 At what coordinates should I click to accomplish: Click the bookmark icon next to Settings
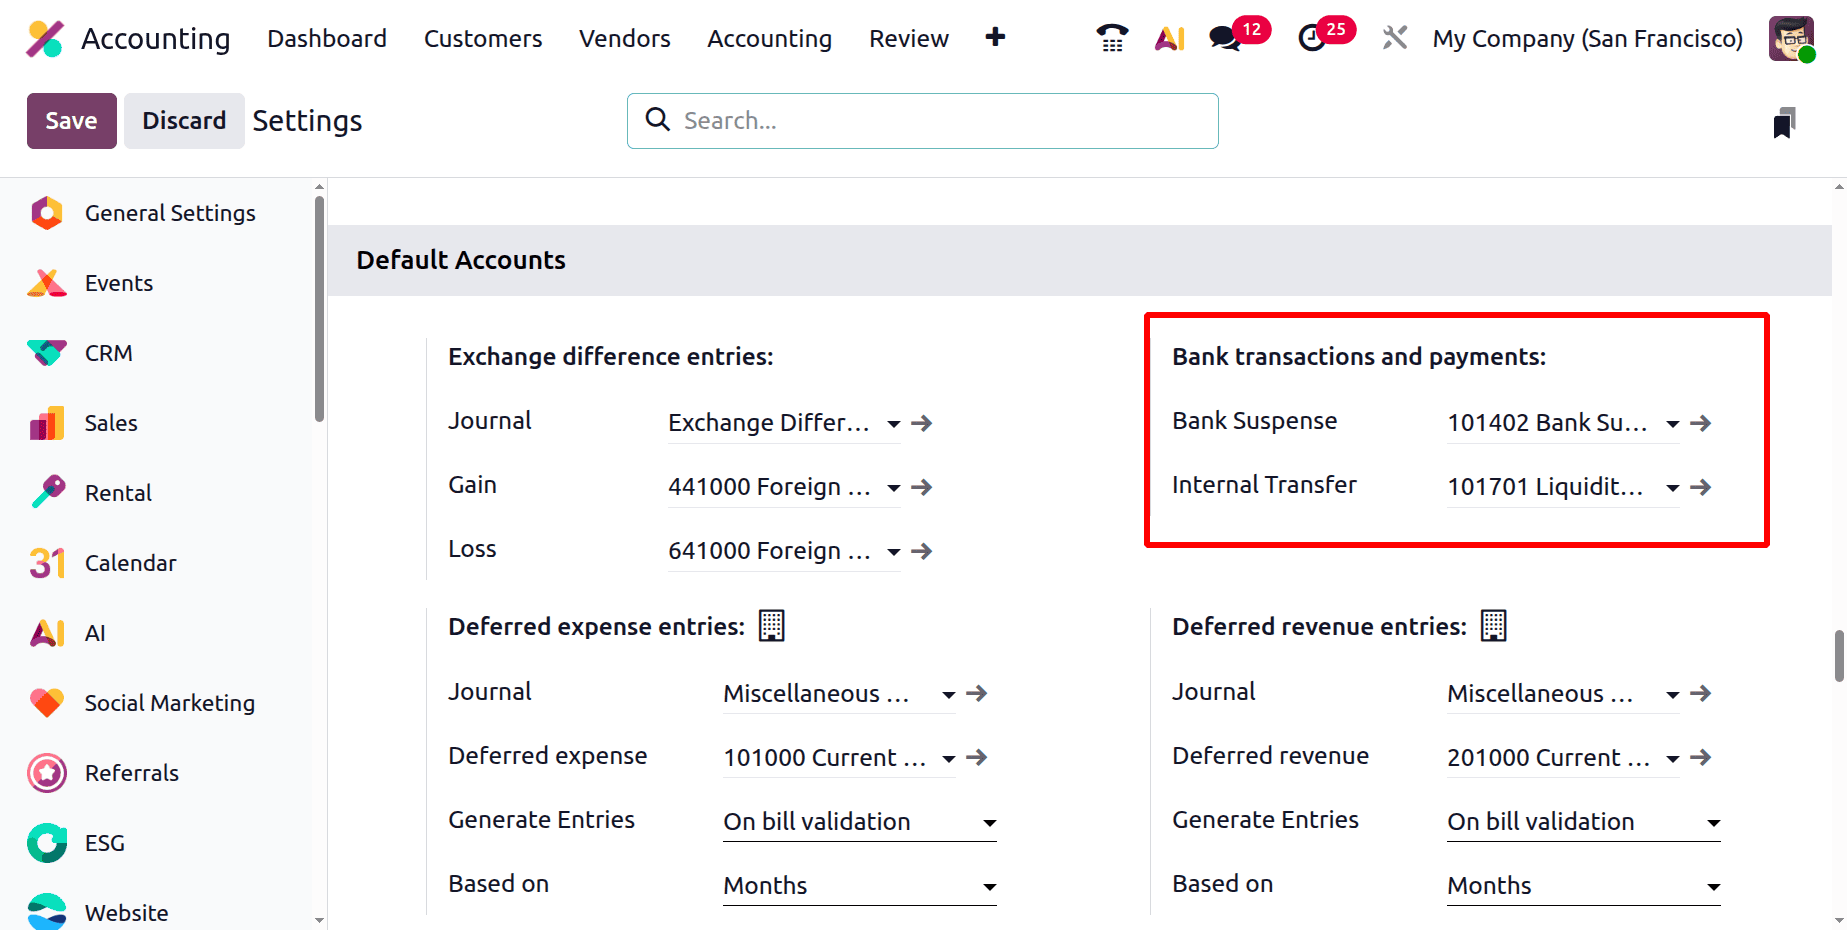(1784, 121)
